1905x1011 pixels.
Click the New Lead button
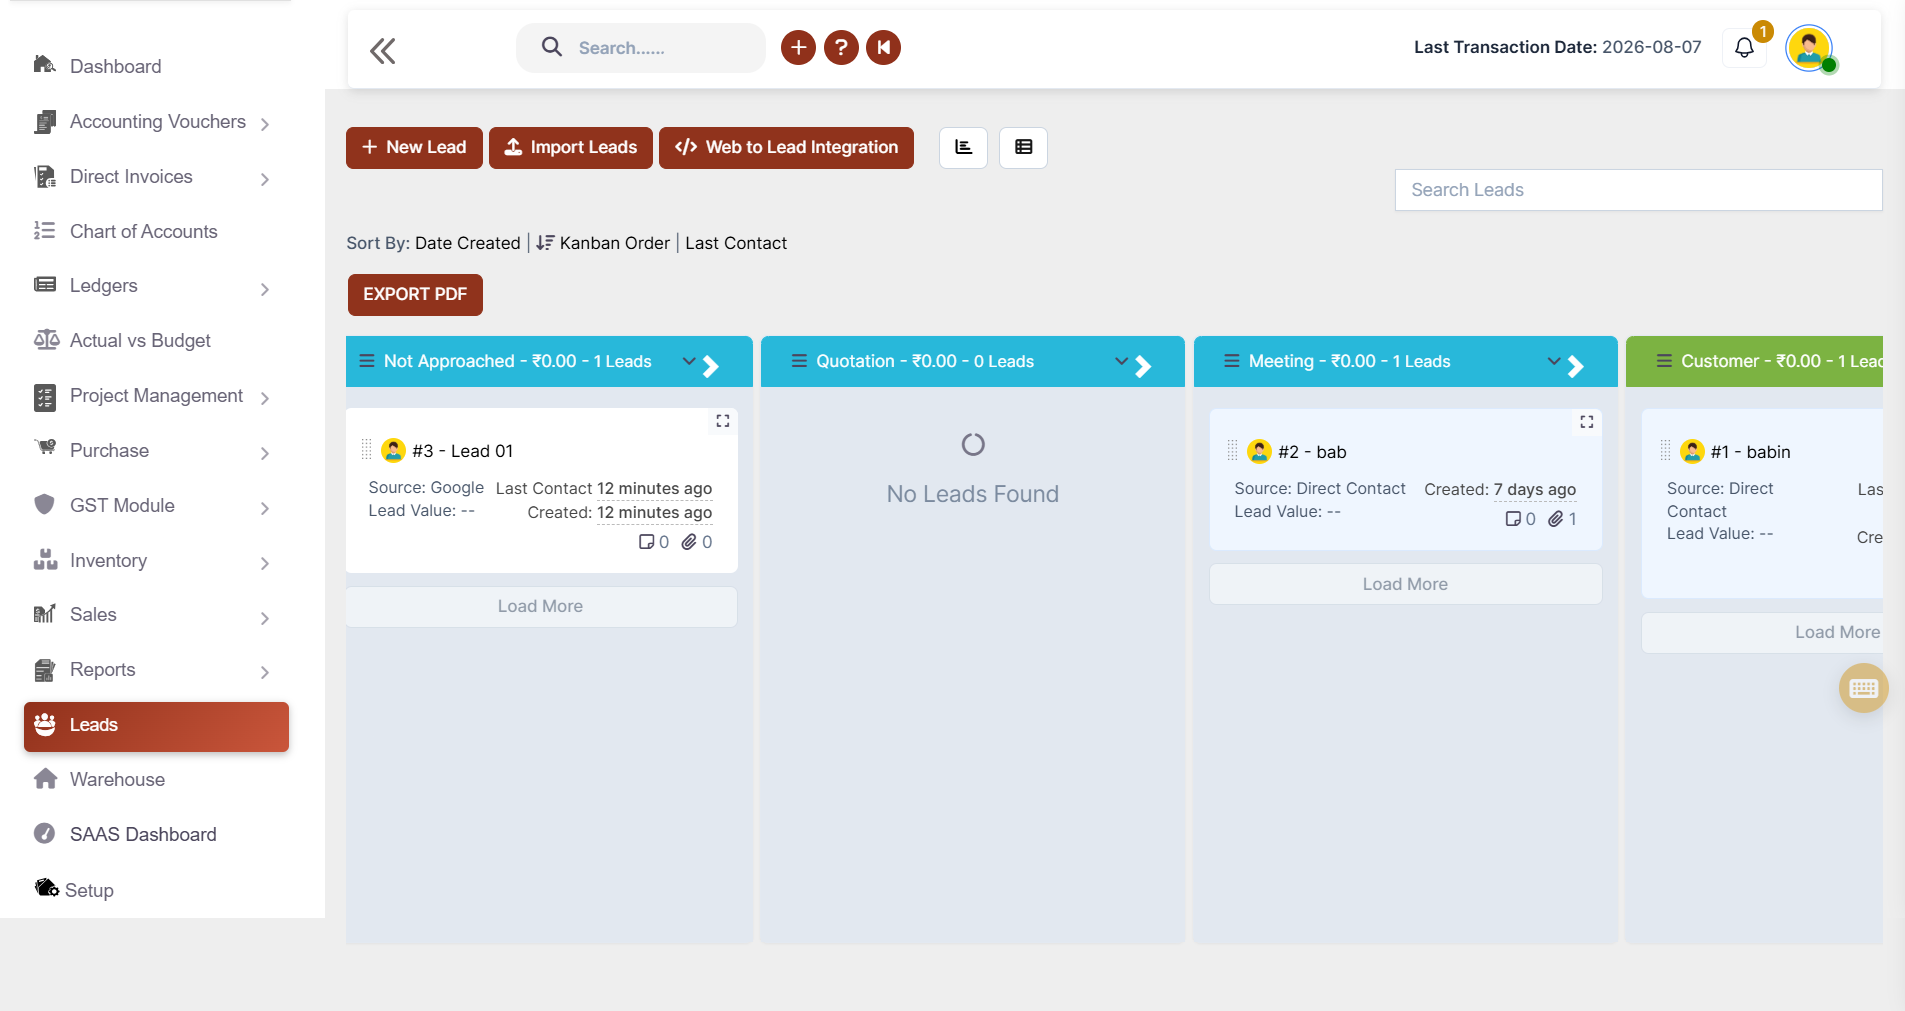tap(414, 148)
